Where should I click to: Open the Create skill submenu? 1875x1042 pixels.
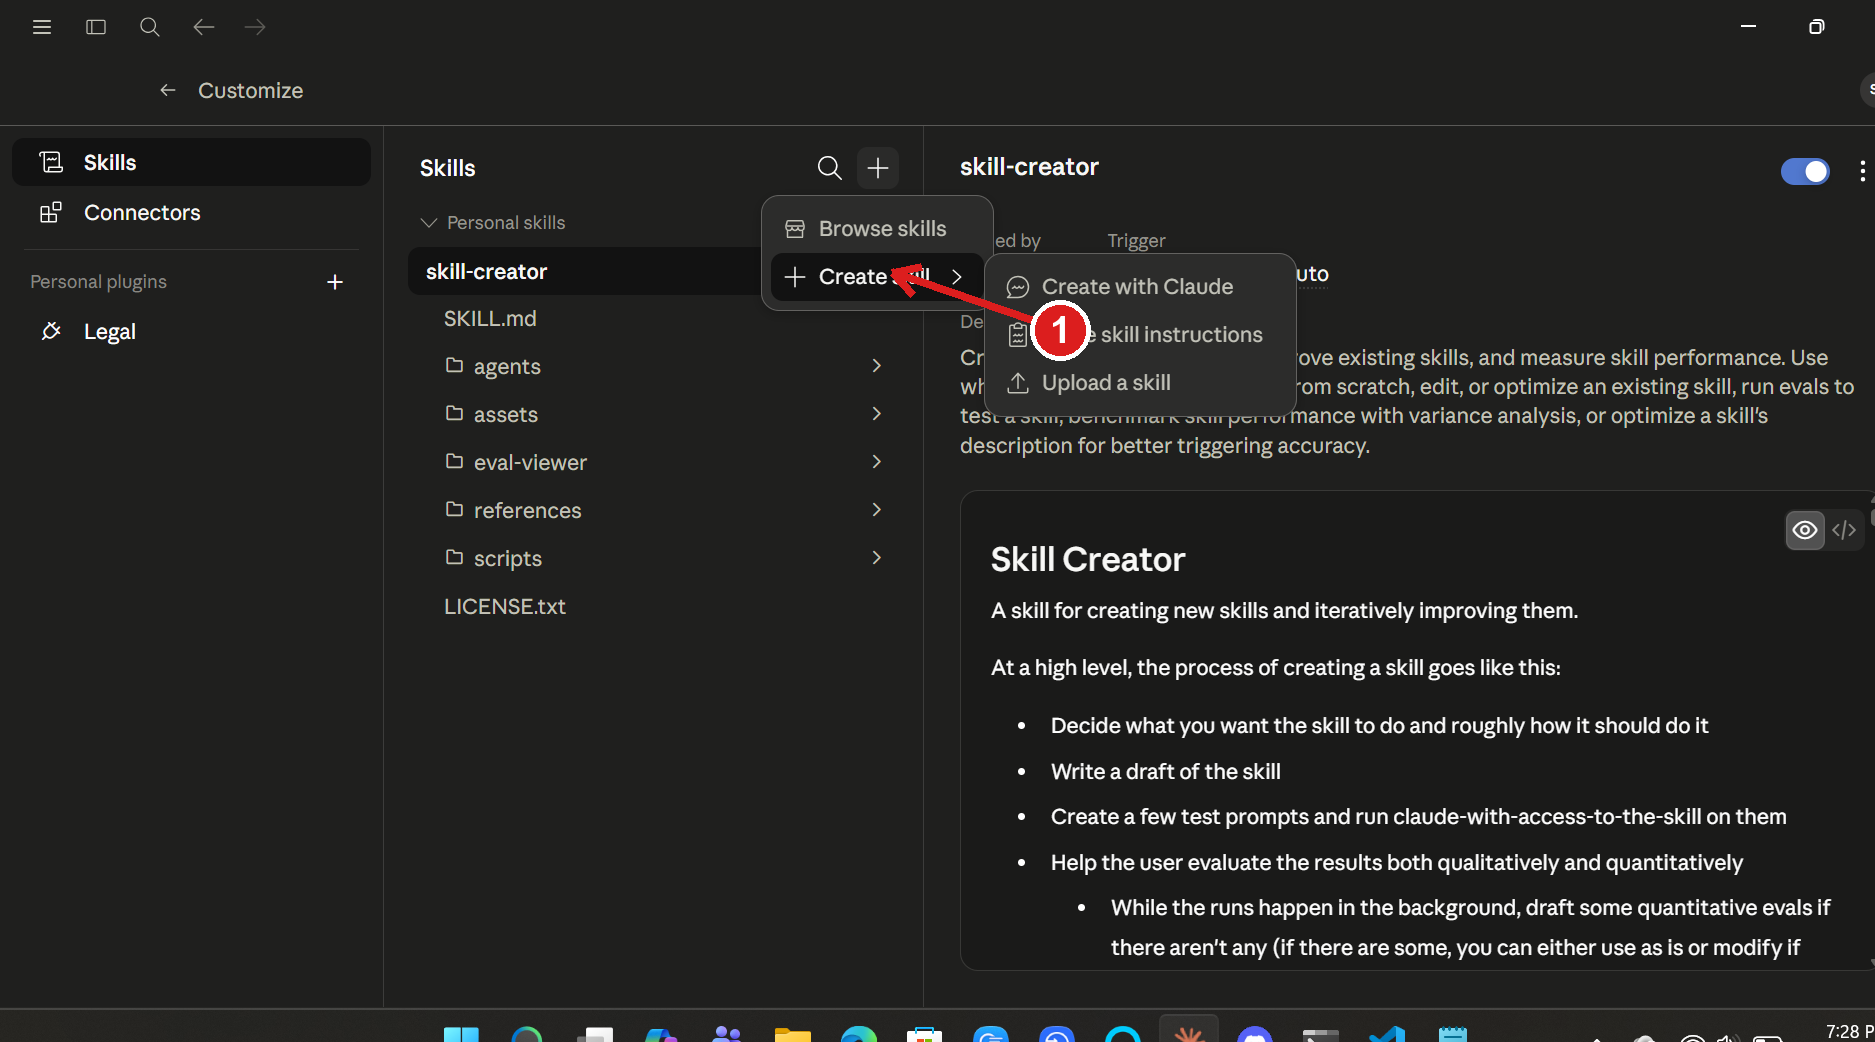(877, 277)
